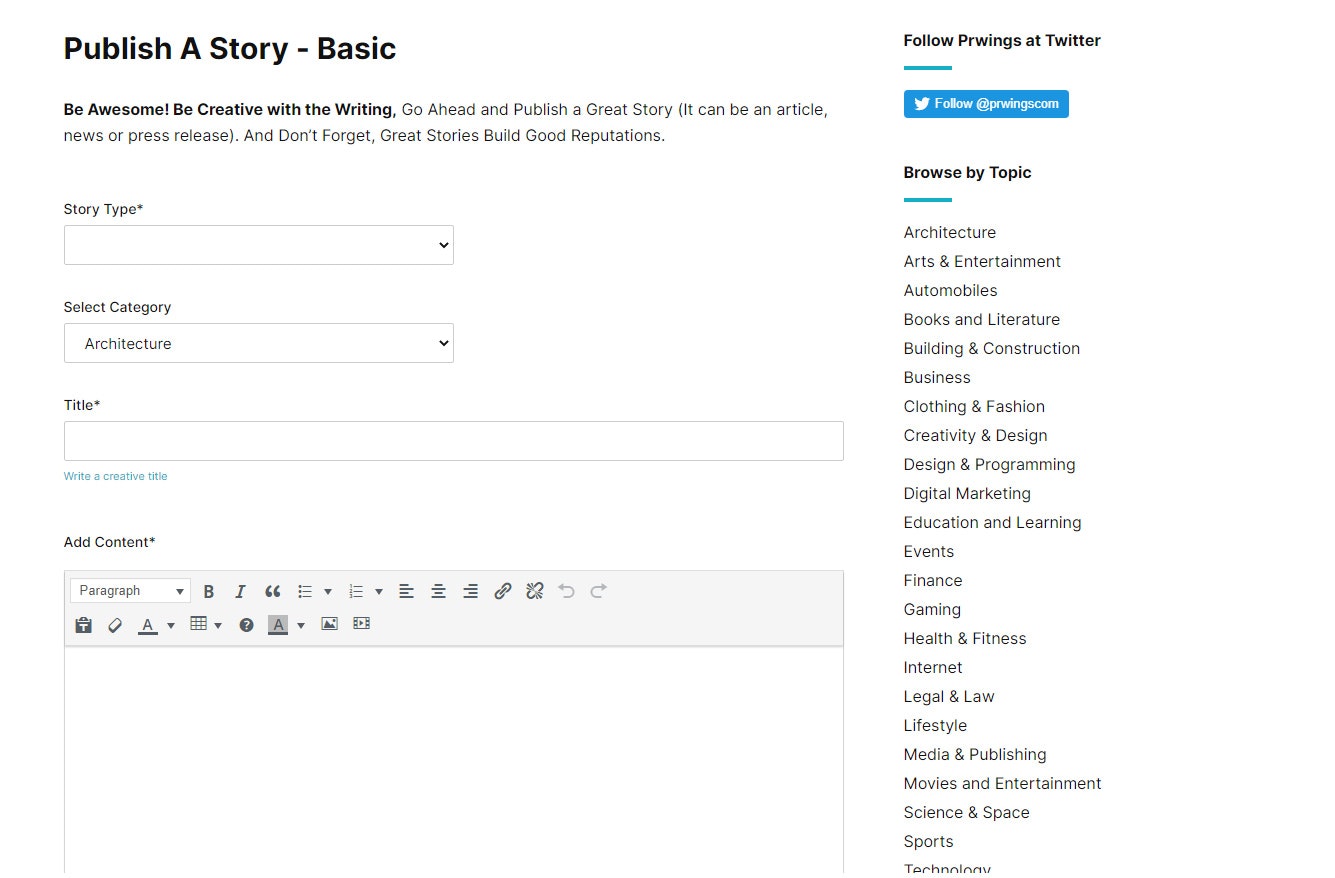Click inside the Add Content editor area
The width and height of the screenshot is (1335, 878).
coord(454,760)
